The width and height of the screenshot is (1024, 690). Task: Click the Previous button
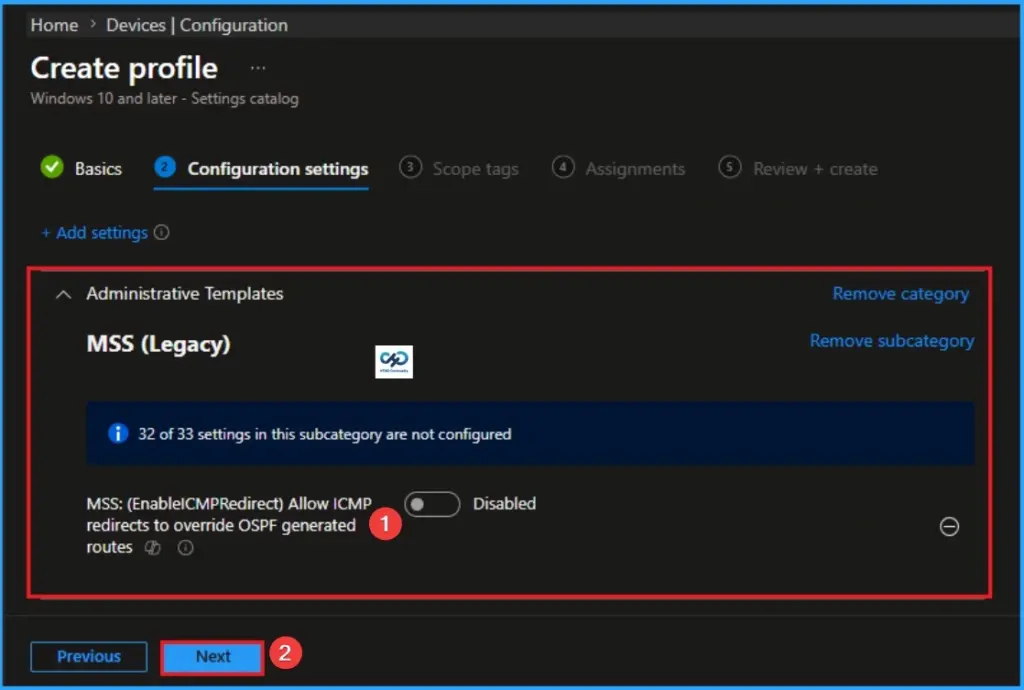click(x=88, y=657)
